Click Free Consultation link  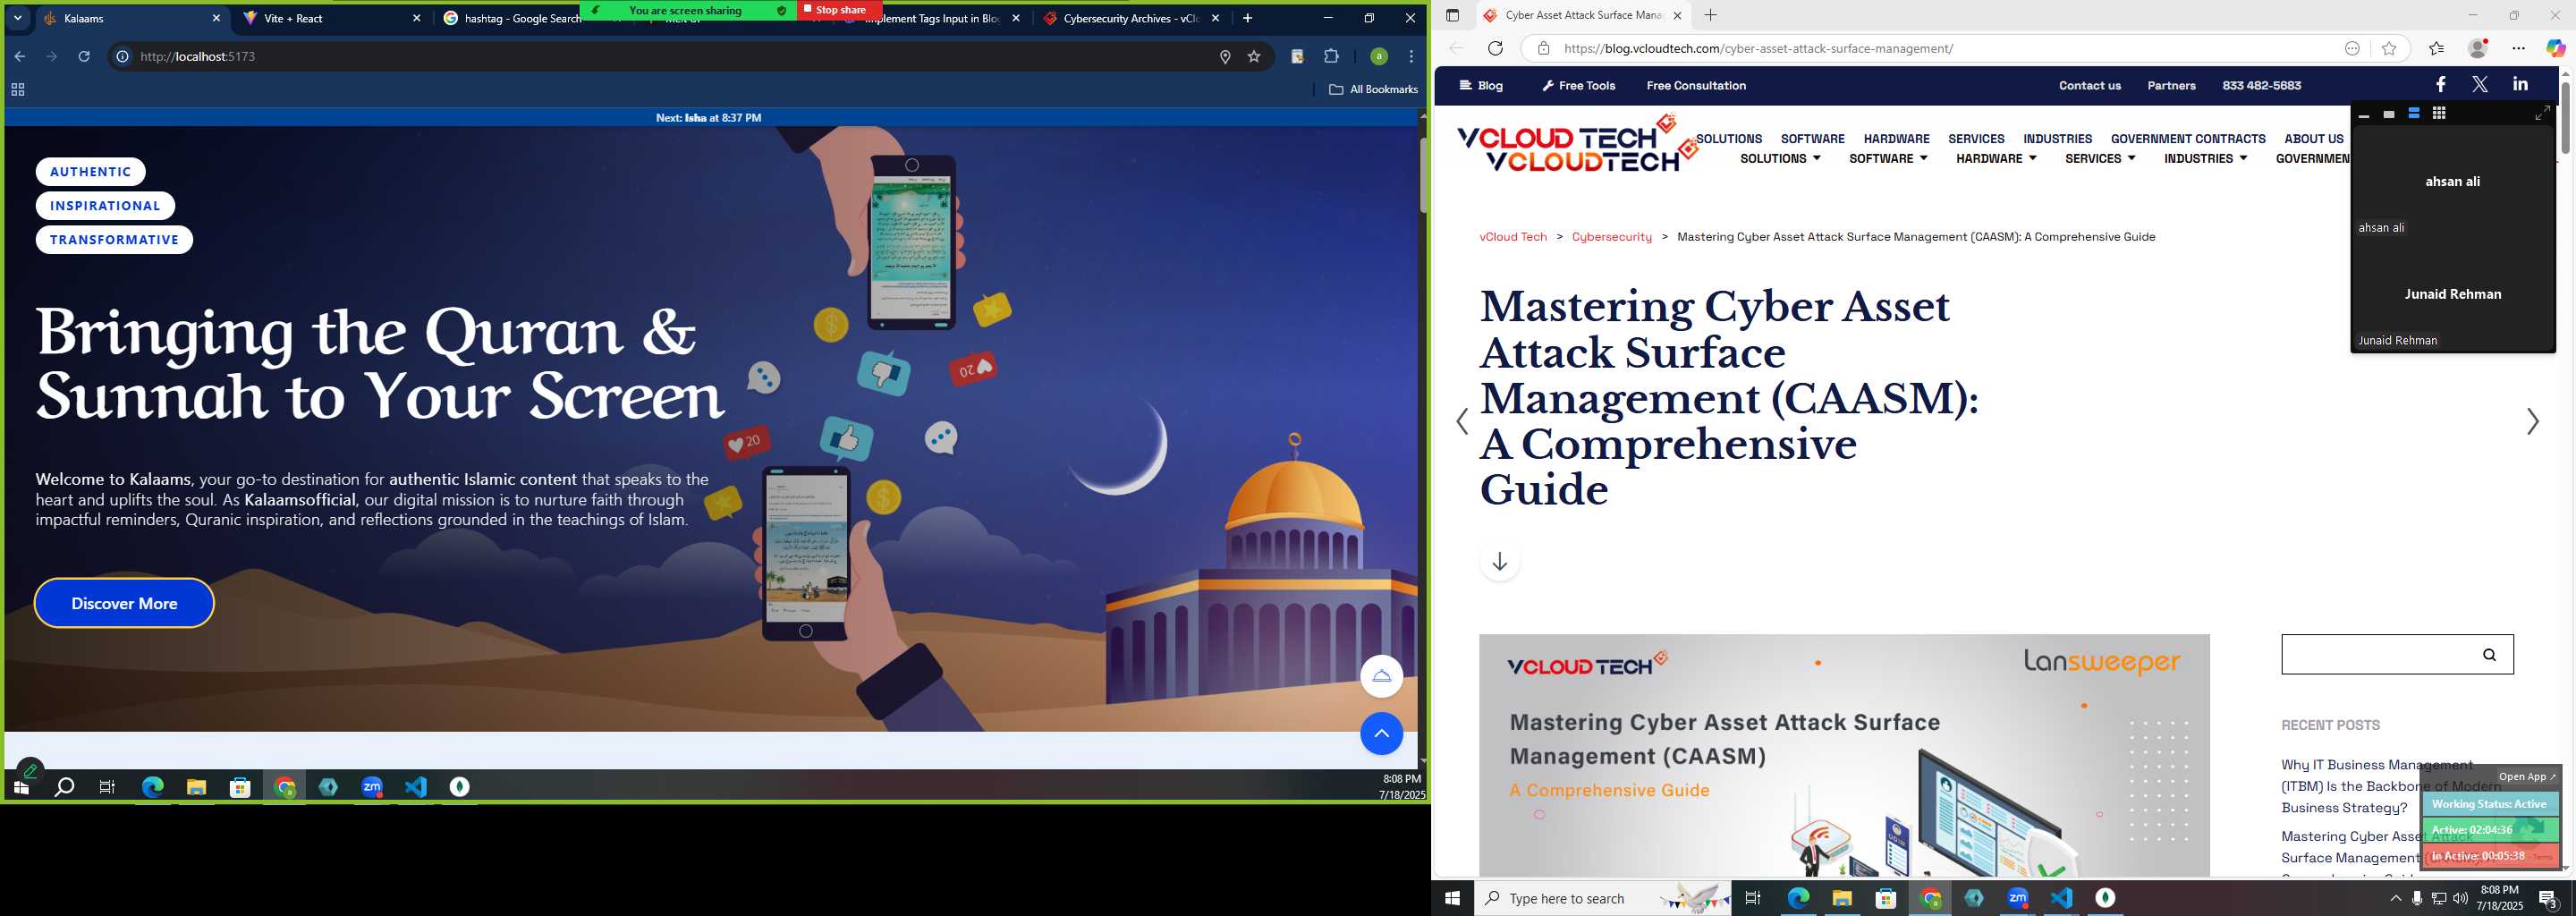pos(1696,86)
